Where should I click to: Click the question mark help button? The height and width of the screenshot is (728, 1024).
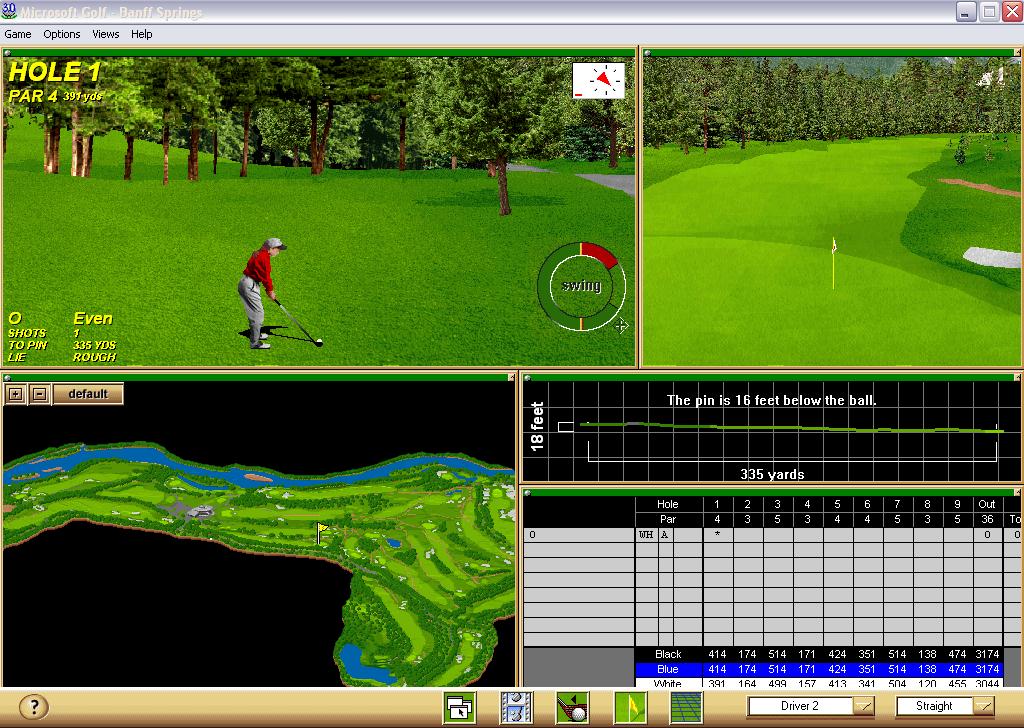[33, 706]
